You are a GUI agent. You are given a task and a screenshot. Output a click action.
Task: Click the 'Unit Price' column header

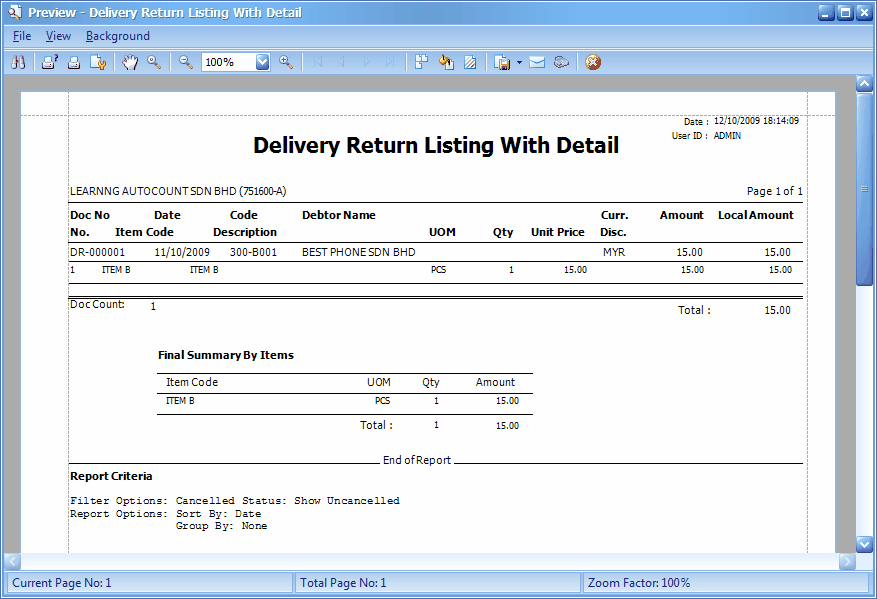click(558, 232)
